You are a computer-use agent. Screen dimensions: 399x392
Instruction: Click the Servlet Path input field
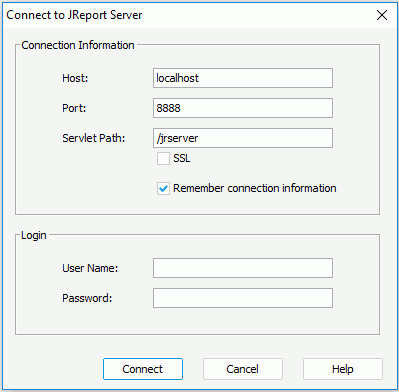coord(243,138)
